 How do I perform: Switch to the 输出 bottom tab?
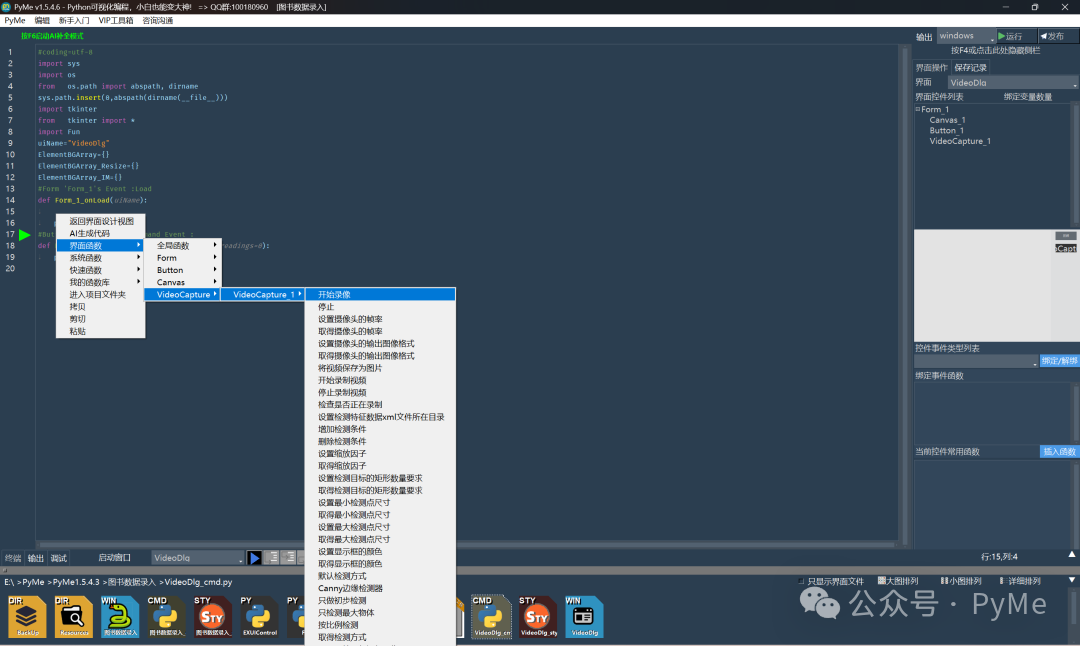point(35,558)
